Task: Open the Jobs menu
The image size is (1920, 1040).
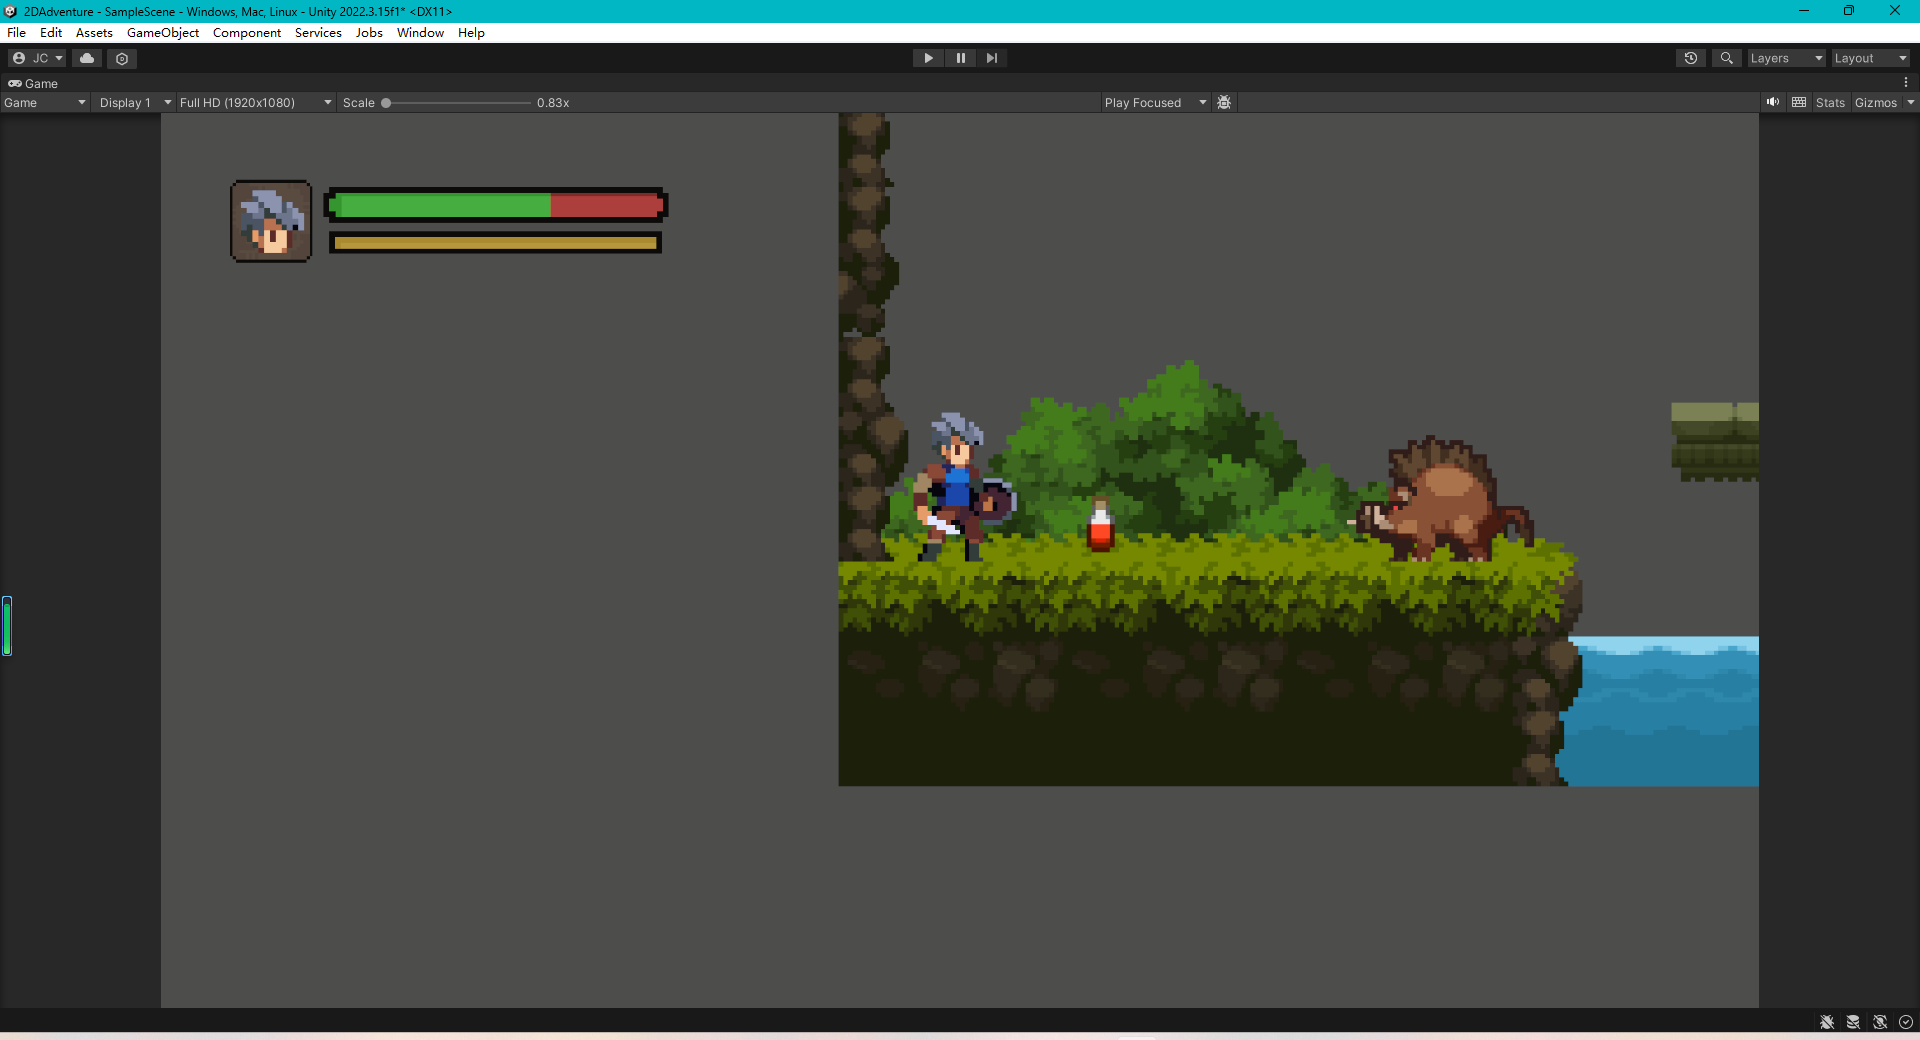Action: pos(369,33)
